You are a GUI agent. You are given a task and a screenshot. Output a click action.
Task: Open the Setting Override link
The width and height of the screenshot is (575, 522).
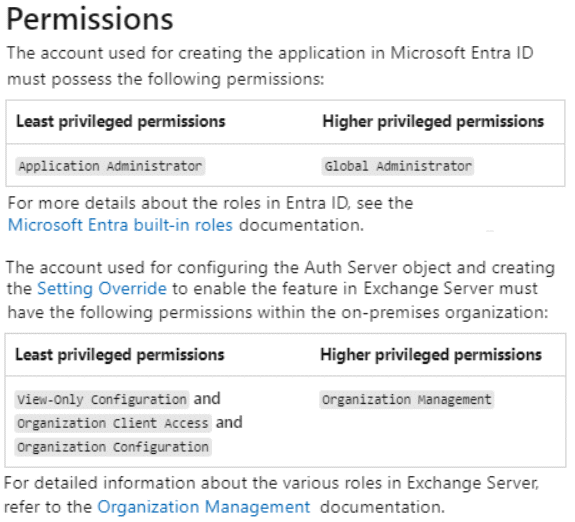(x=102, y=288)
